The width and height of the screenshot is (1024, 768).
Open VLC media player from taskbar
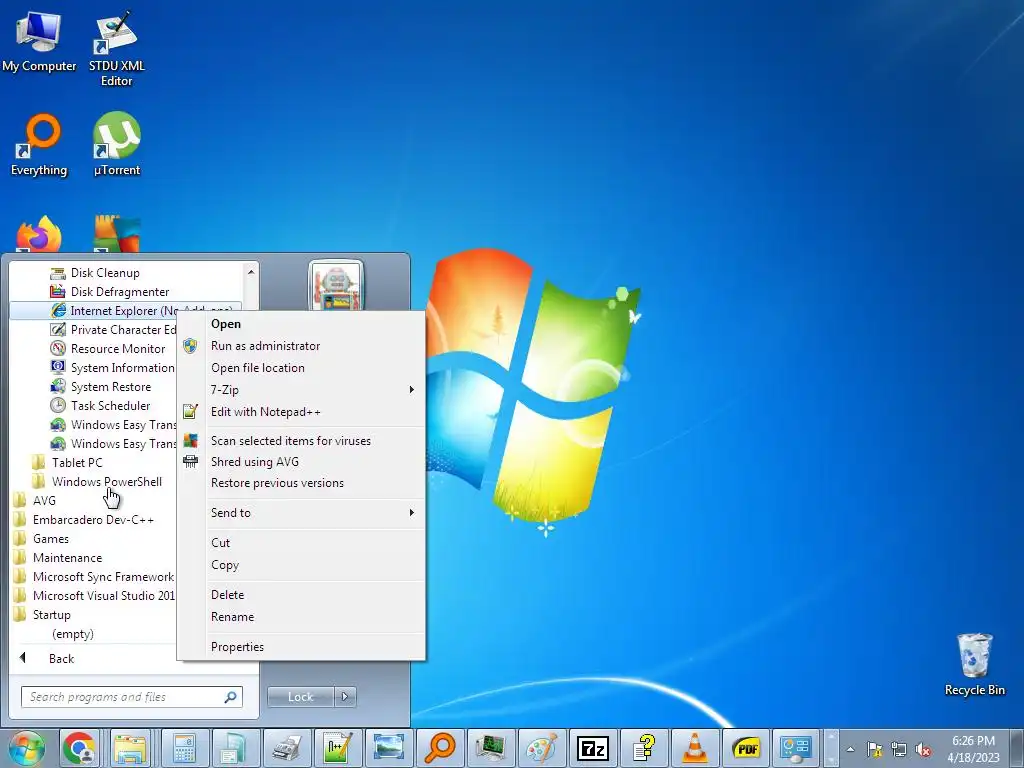[695, 748]
